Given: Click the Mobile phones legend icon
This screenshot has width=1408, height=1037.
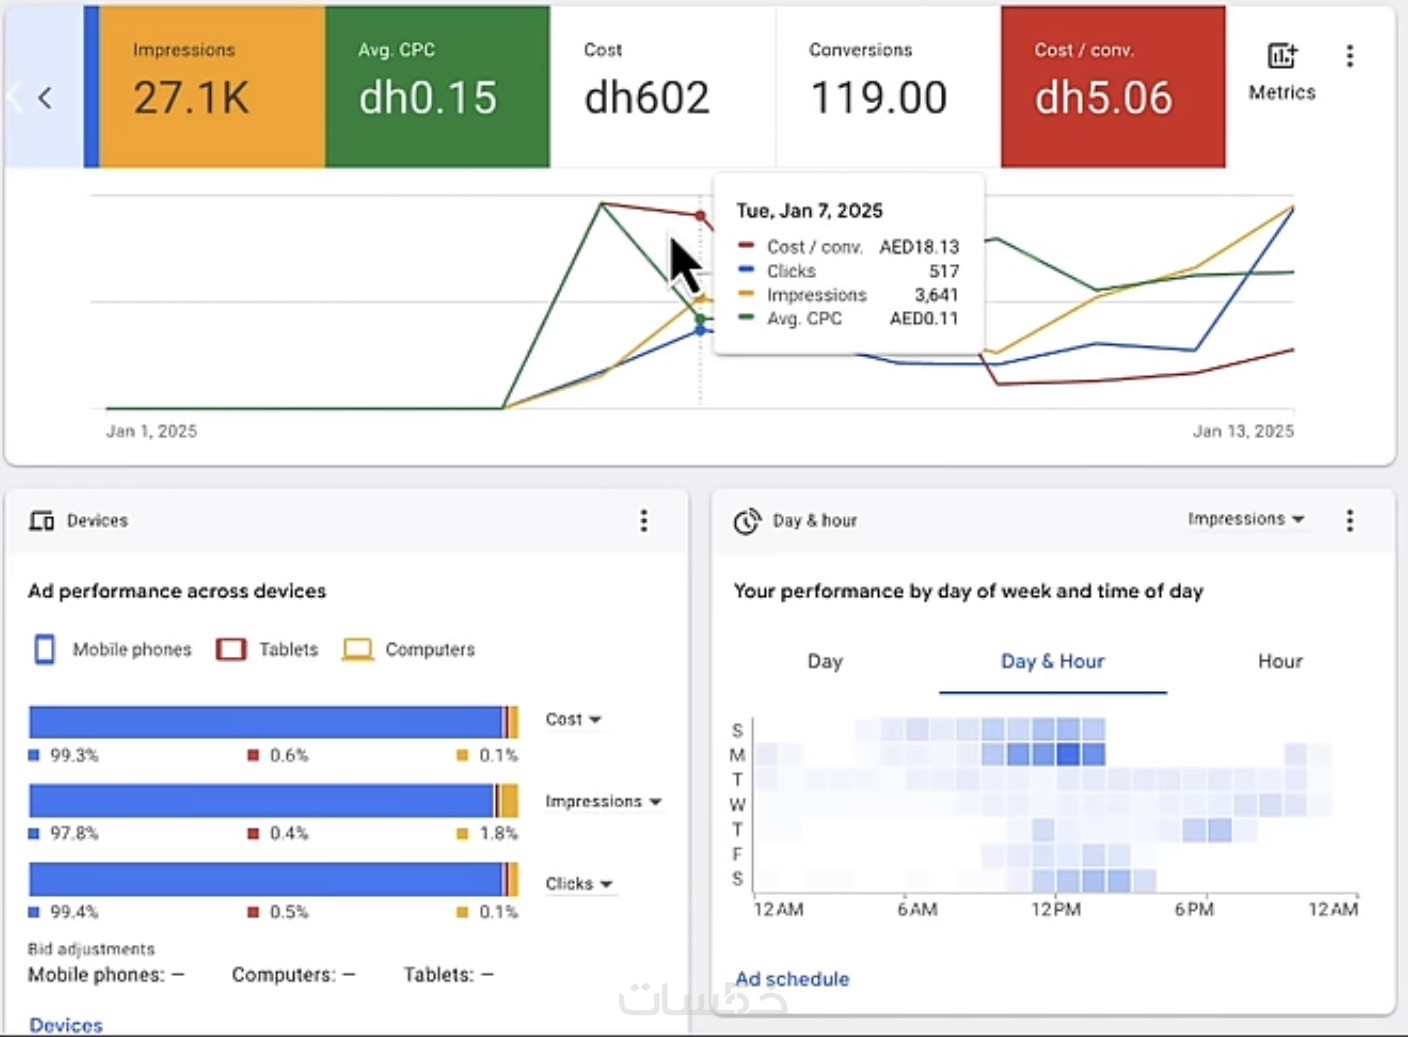Looking at the screenshot, I should pyautogui.click(x=45, y=649).
